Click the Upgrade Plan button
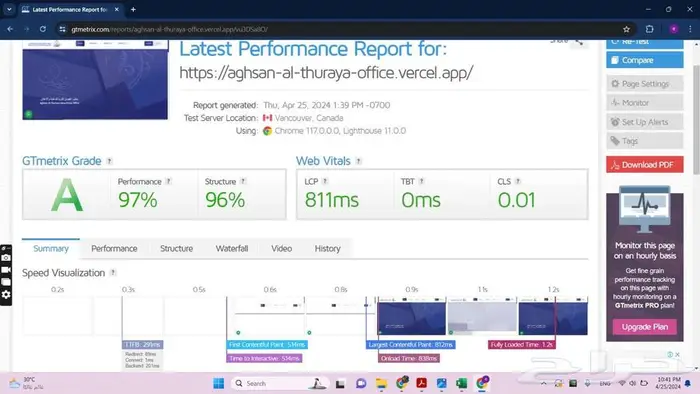 pyautogui.click(x=645, y=327)
